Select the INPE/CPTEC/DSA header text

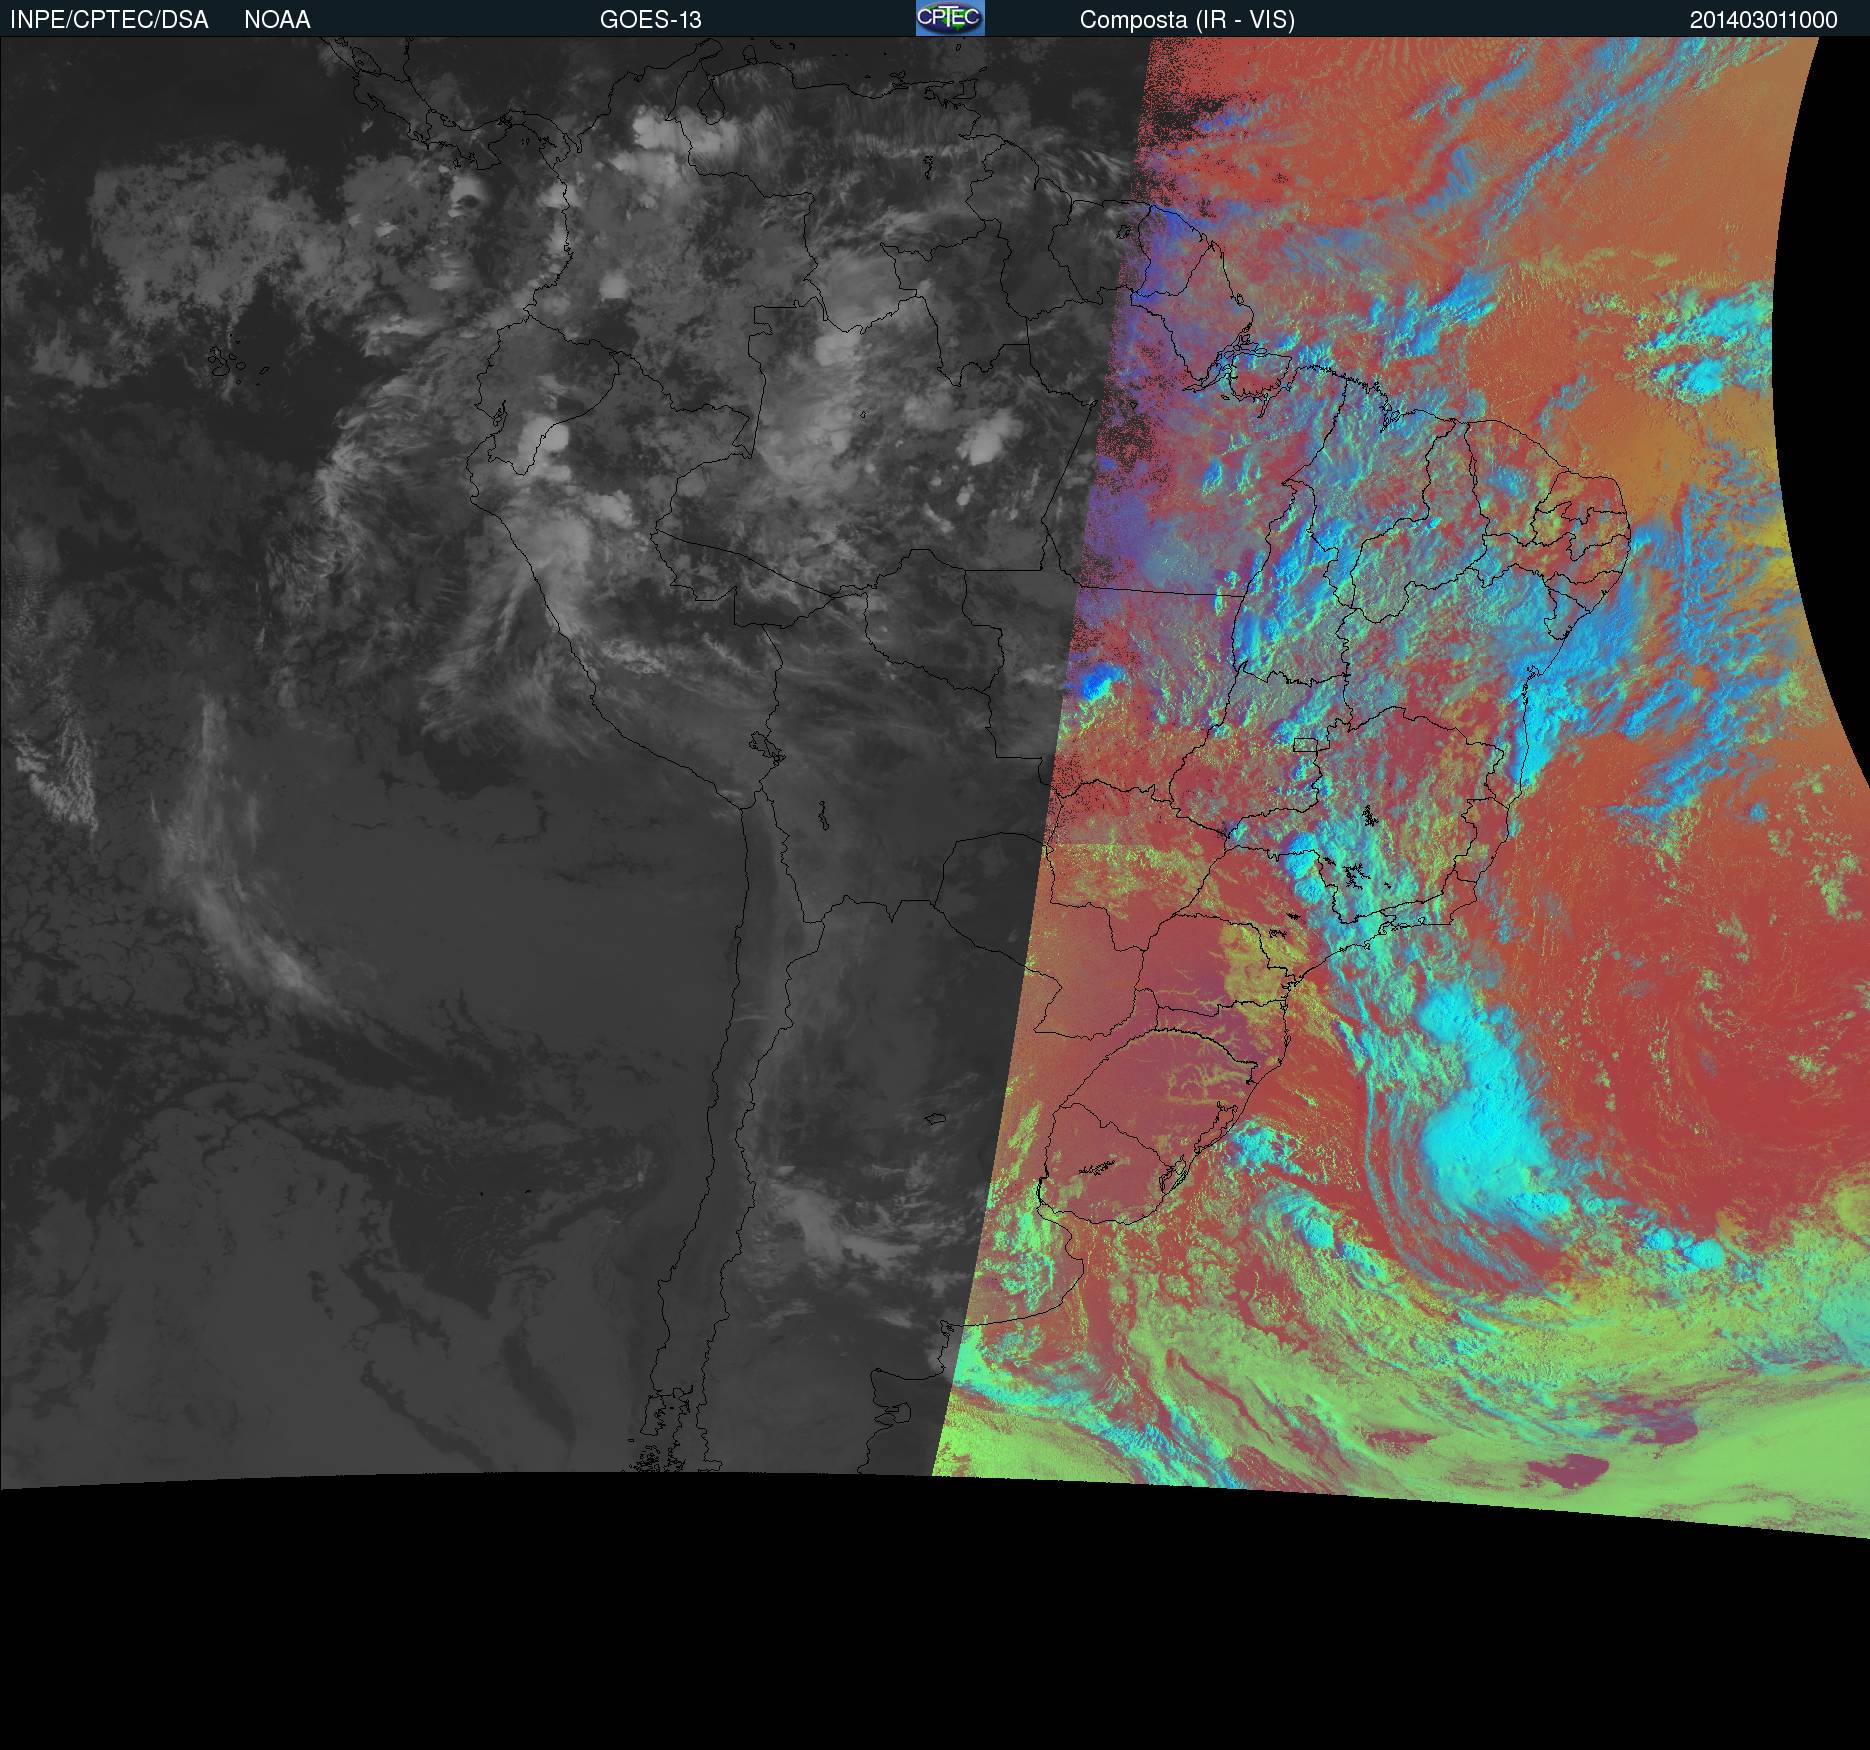pos(109,20)
